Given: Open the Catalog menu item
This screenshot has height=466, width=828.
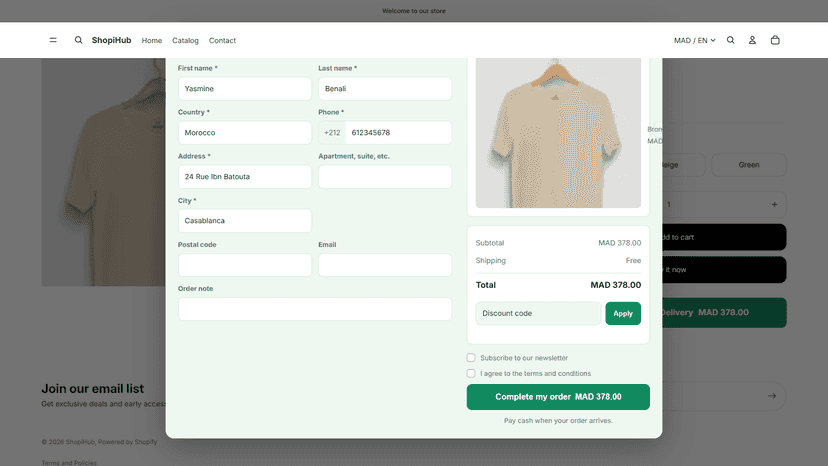Looking at the screenshot, I should click(x=185, y=41).
